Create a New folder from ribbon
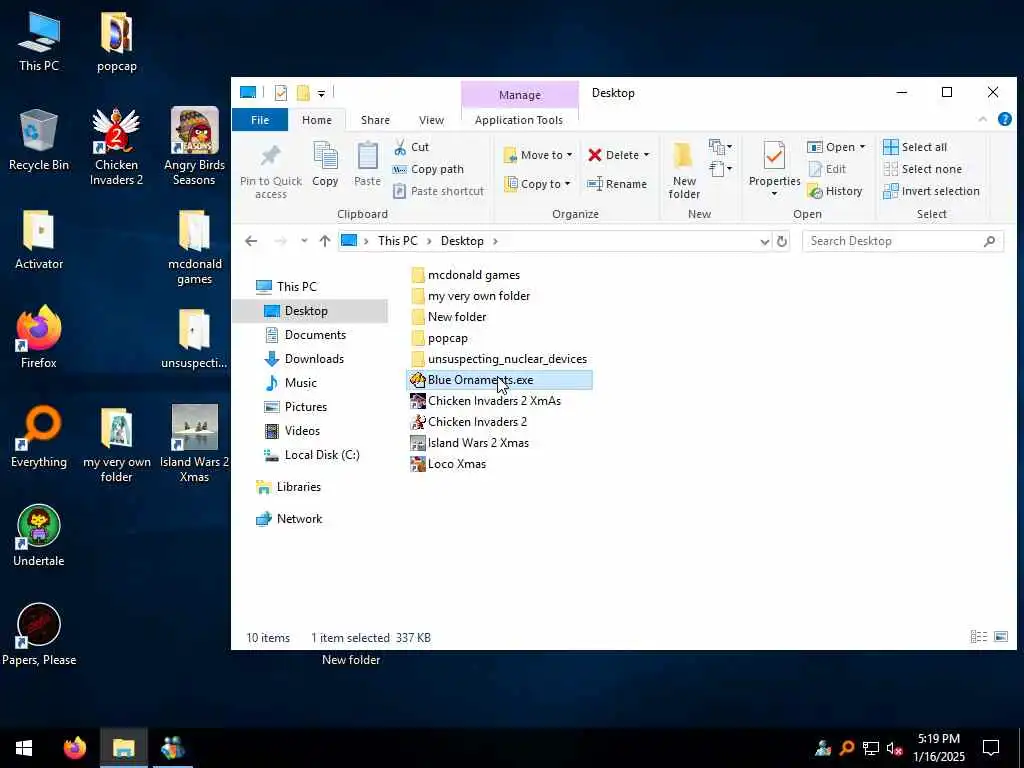The width and height of the screenshot is (1024, 768). pos(684,170)
